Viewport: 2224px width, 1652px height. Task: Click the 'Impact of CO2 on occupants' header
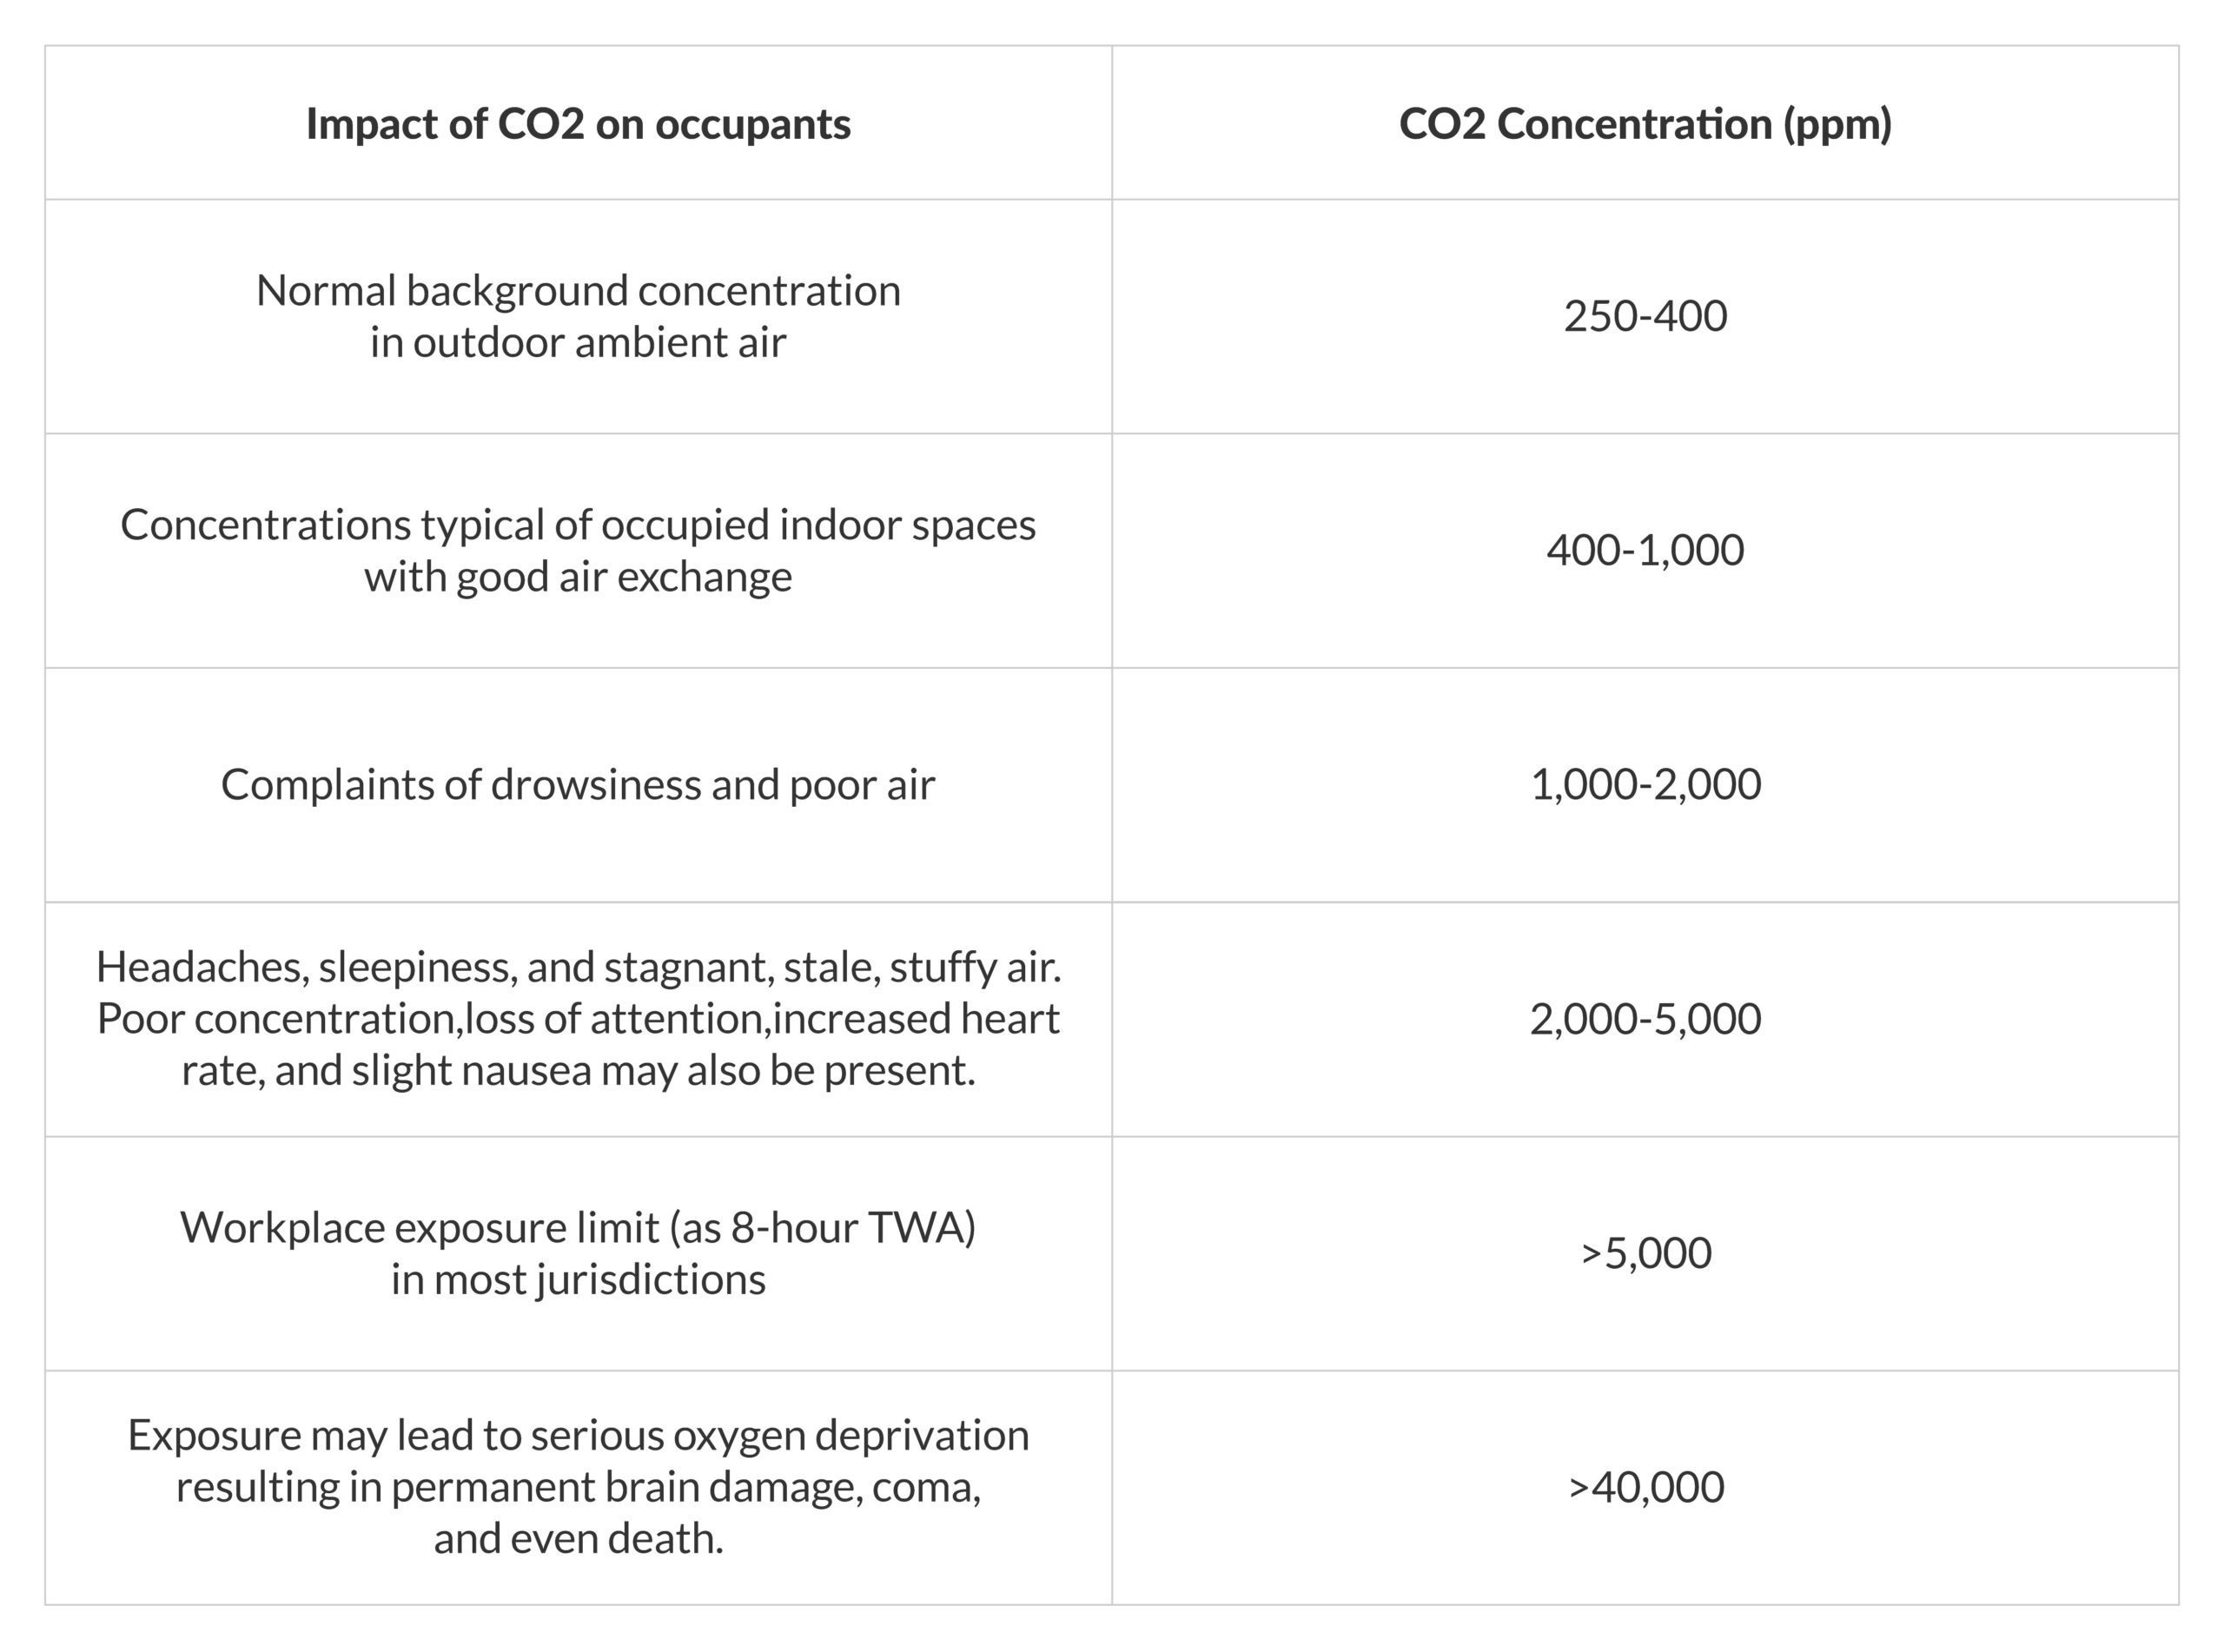point(578,124)
